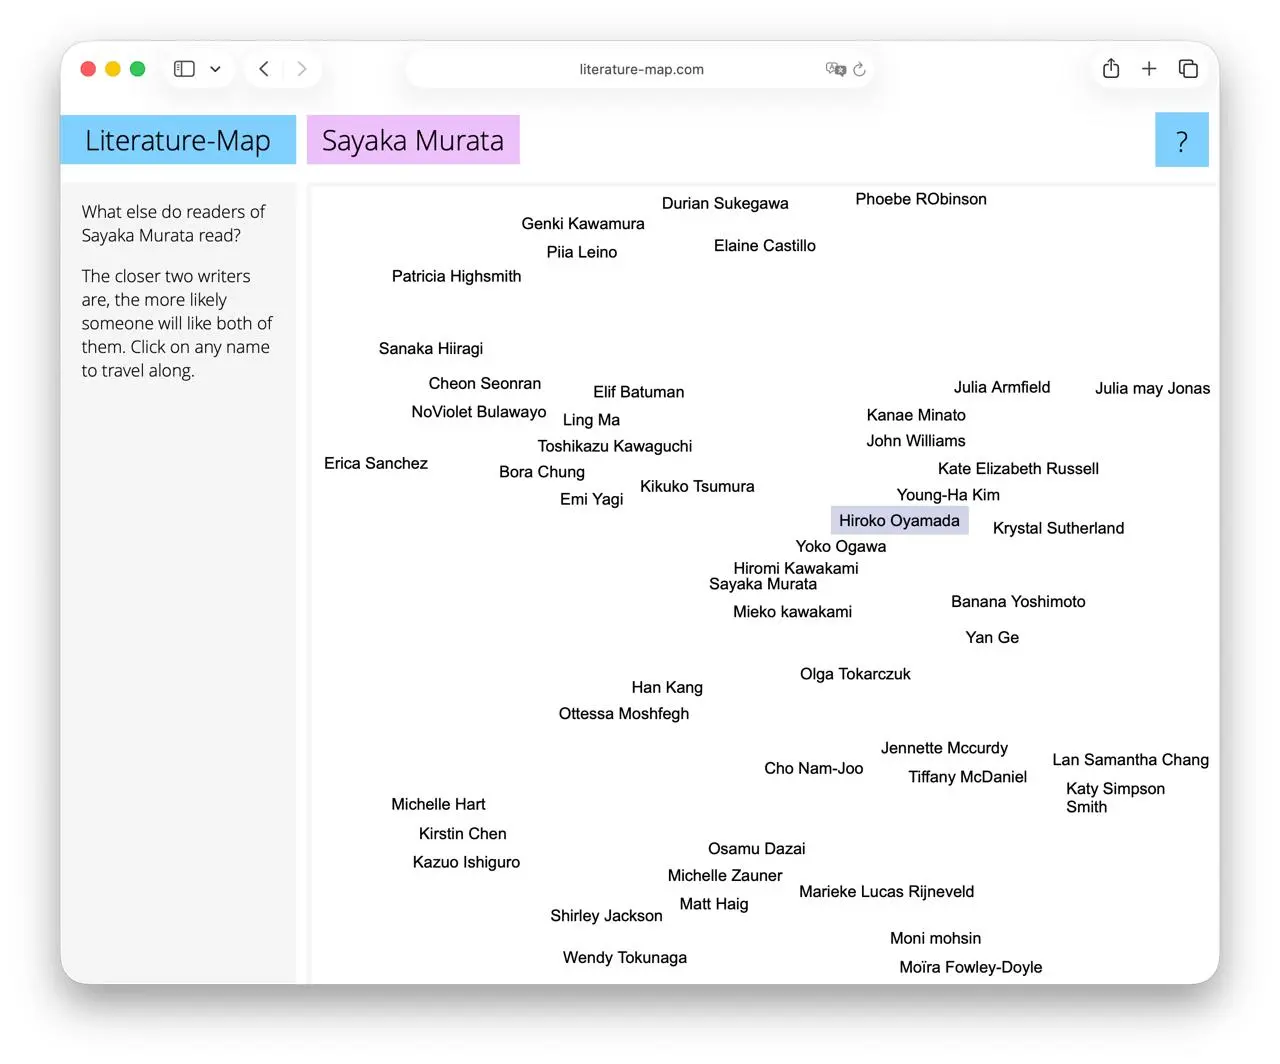
Task: Travel to Mieko kawakami
Action: (792, 611)
